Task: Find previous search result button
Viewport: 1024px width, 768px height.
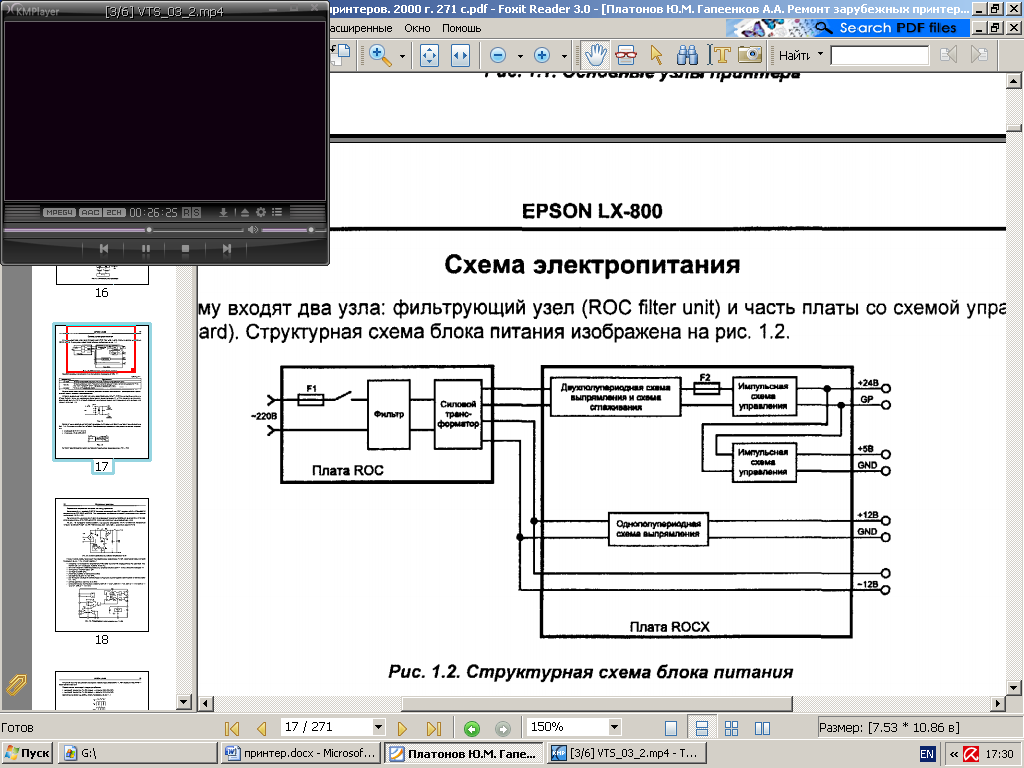Action: tap(948, 55)
